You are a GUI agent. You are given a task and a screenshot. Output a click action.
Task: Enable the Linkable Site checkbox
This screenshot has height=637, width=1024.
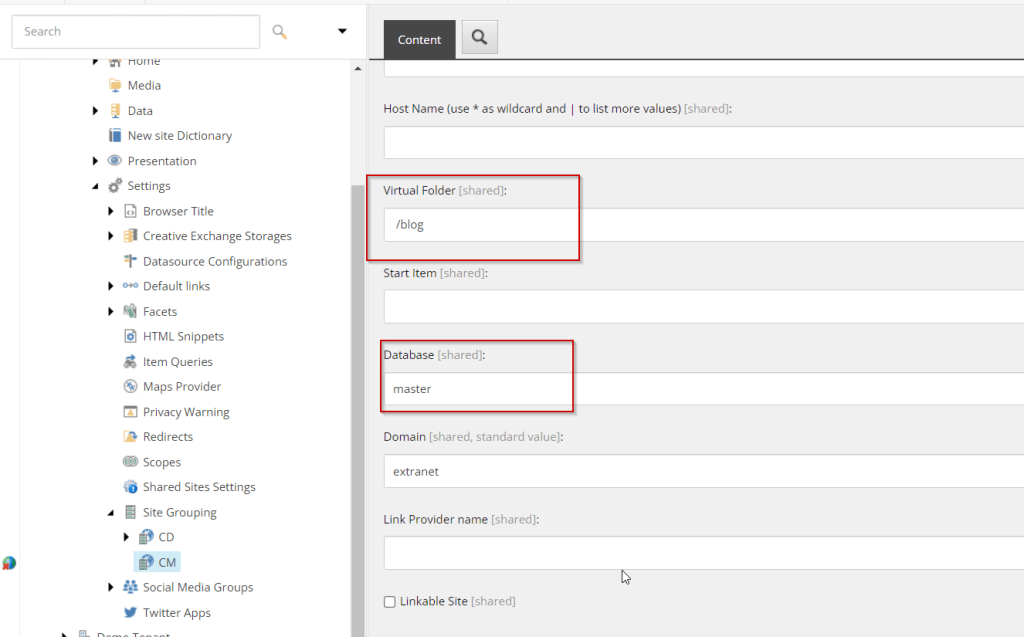[x=390, y=602]
